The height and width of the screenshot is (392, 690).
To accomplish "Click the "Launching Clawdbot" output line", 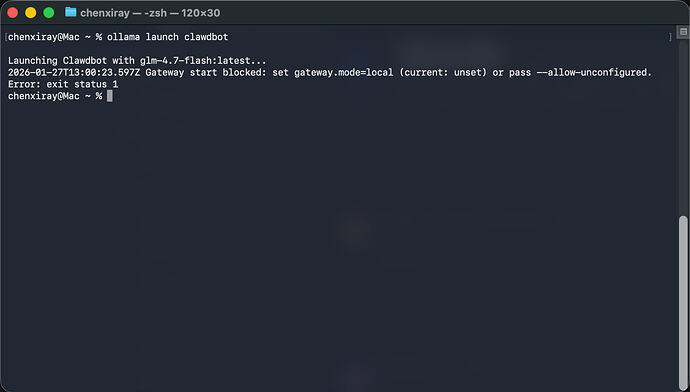I will pos(137,61).
